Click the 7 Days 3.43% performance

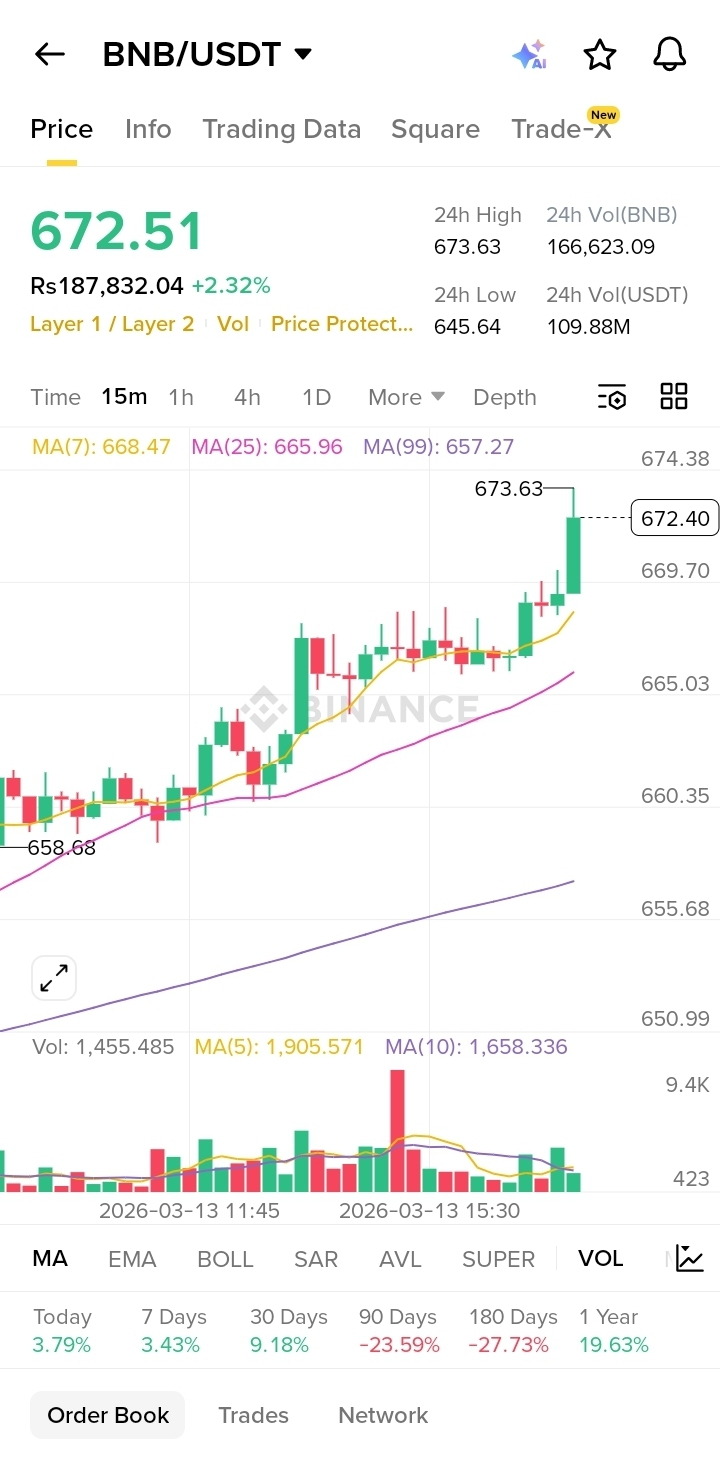click(x=174, y=1331)
